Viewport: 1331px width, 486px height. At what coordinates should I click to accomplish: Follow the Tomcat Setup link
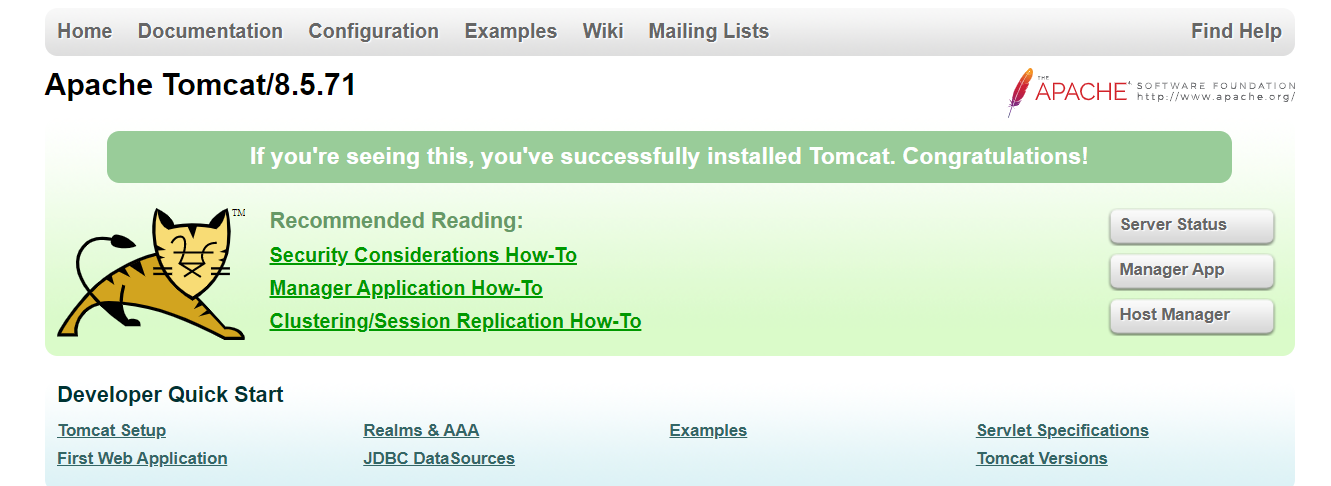point(112,430)
